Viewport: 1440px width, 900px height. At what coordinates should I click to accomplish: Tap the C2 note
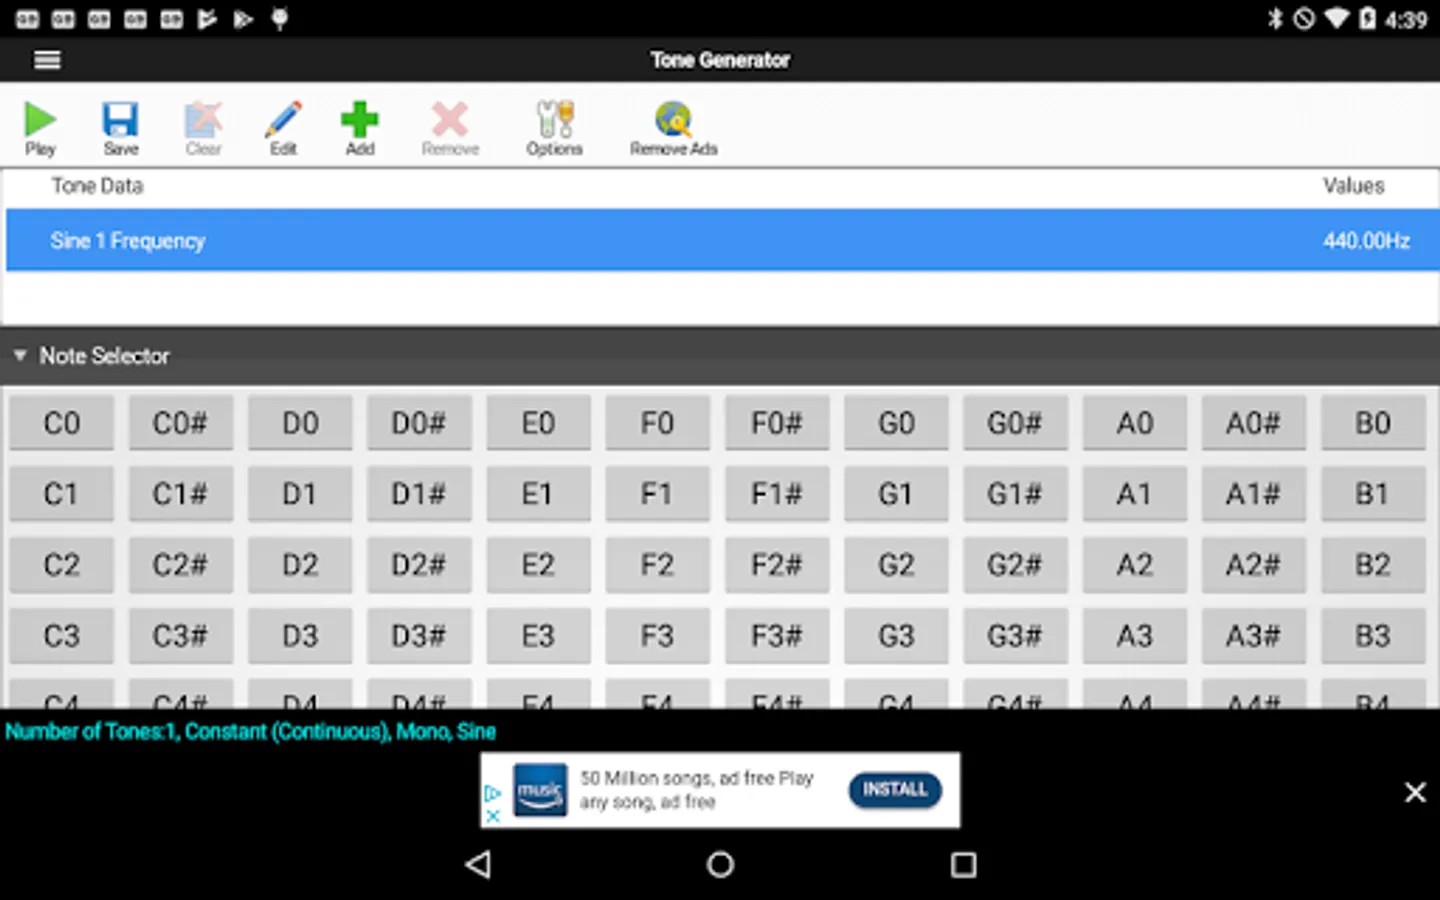tap(61, 565)
